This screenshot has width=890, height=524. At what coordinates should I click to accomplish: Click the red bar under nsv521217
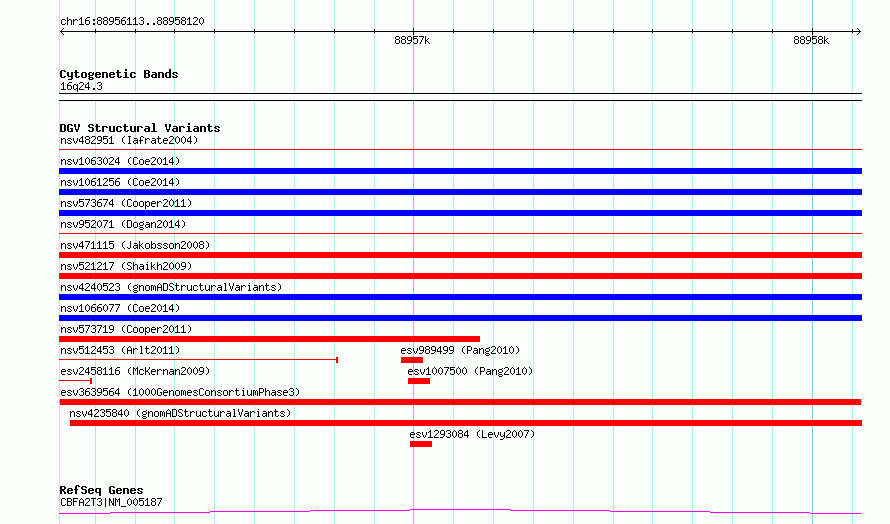pyautogui.click(x=460, y=276)
